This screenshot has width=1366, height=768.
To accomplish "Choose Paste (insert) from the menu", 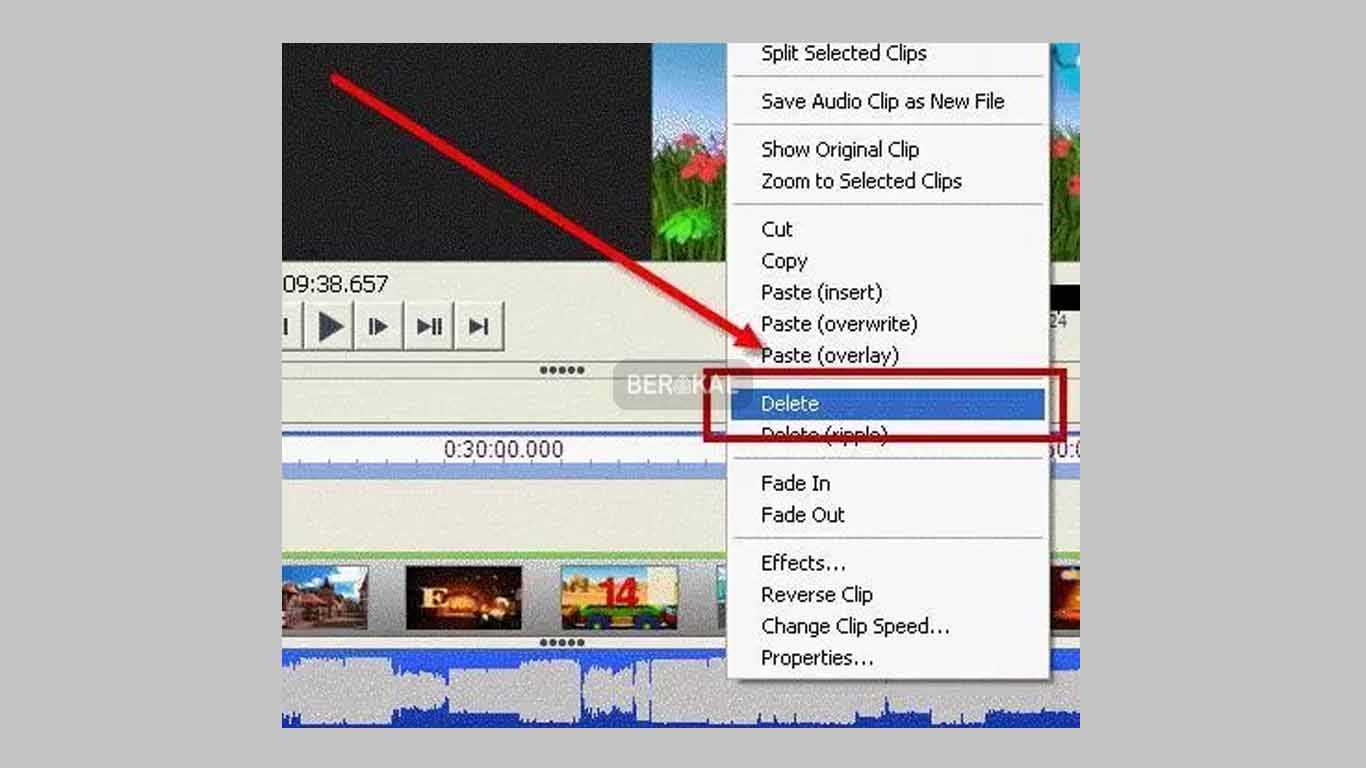I will coord(820,292).
